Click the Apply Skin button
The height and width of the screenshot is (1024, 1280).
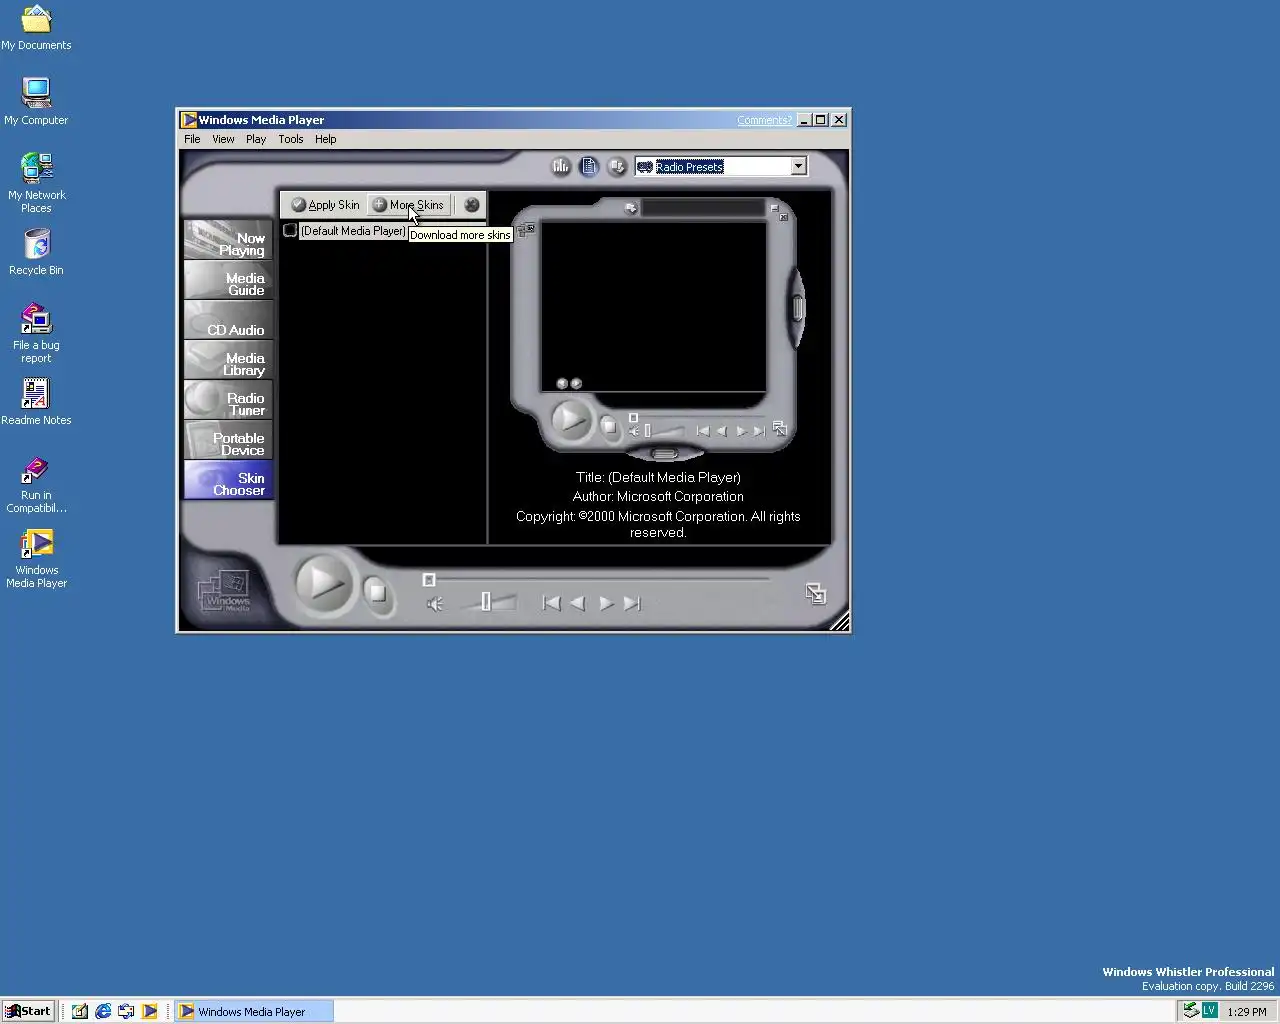pyautogui.click(x=325, y=205)
